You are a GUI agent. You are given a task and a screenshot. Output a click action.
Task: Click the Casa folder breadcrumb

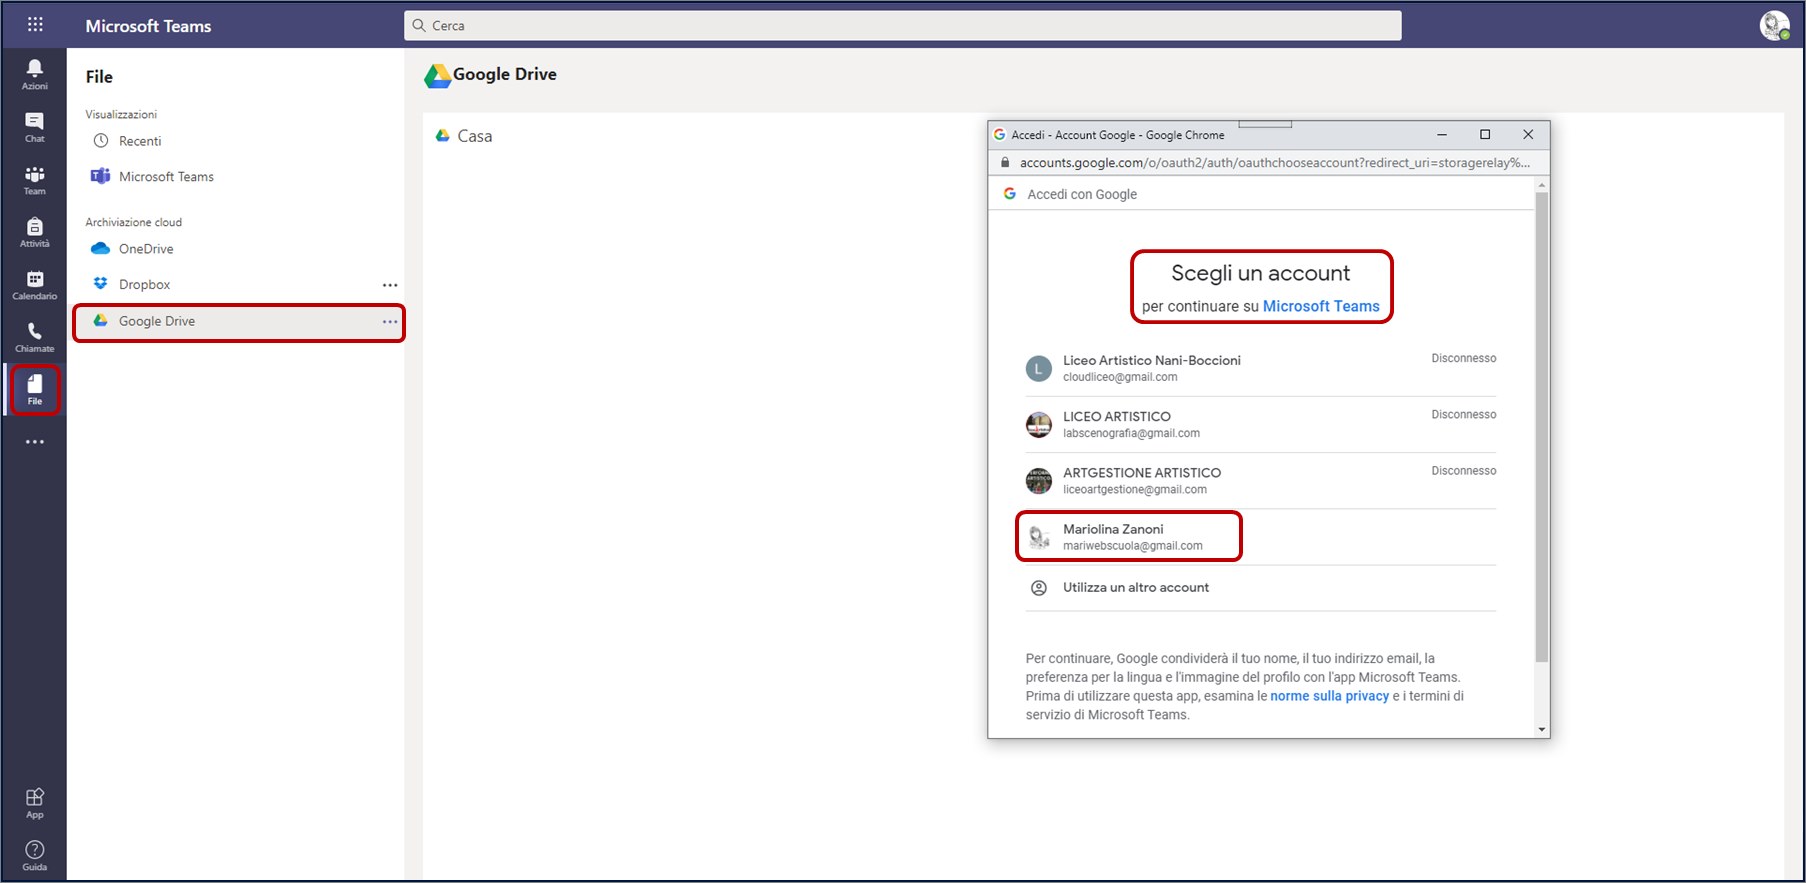pos(475,136)
